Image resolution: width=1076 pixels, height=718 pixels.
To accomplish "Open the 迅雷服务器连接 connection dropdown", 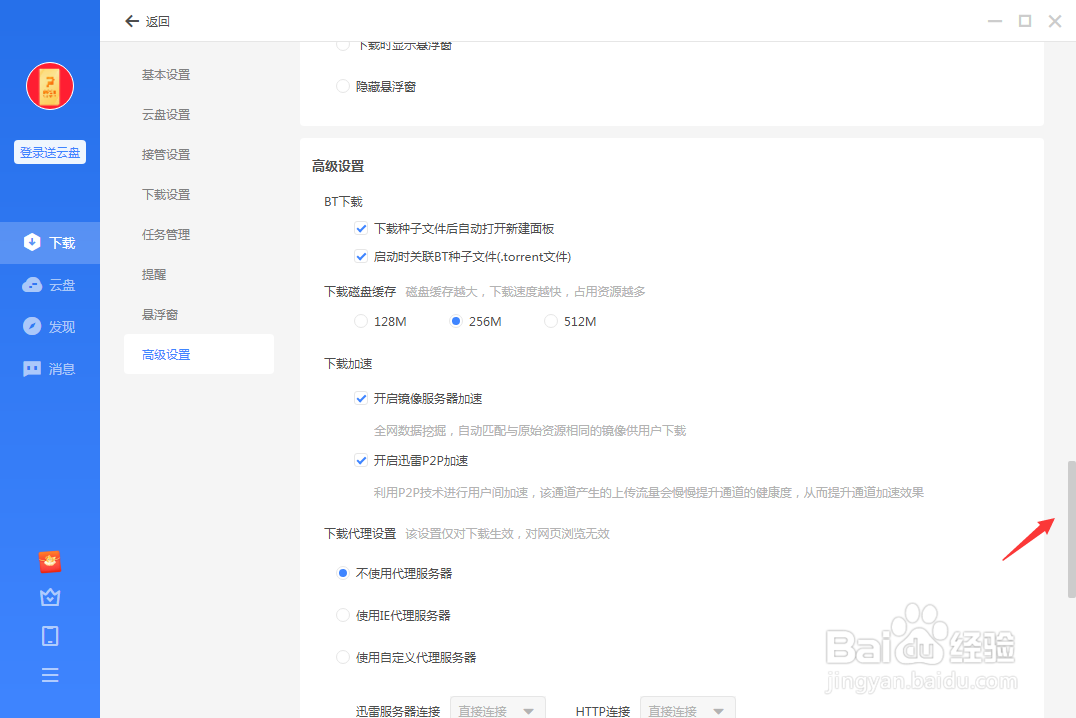I will (x=497, y=708).
